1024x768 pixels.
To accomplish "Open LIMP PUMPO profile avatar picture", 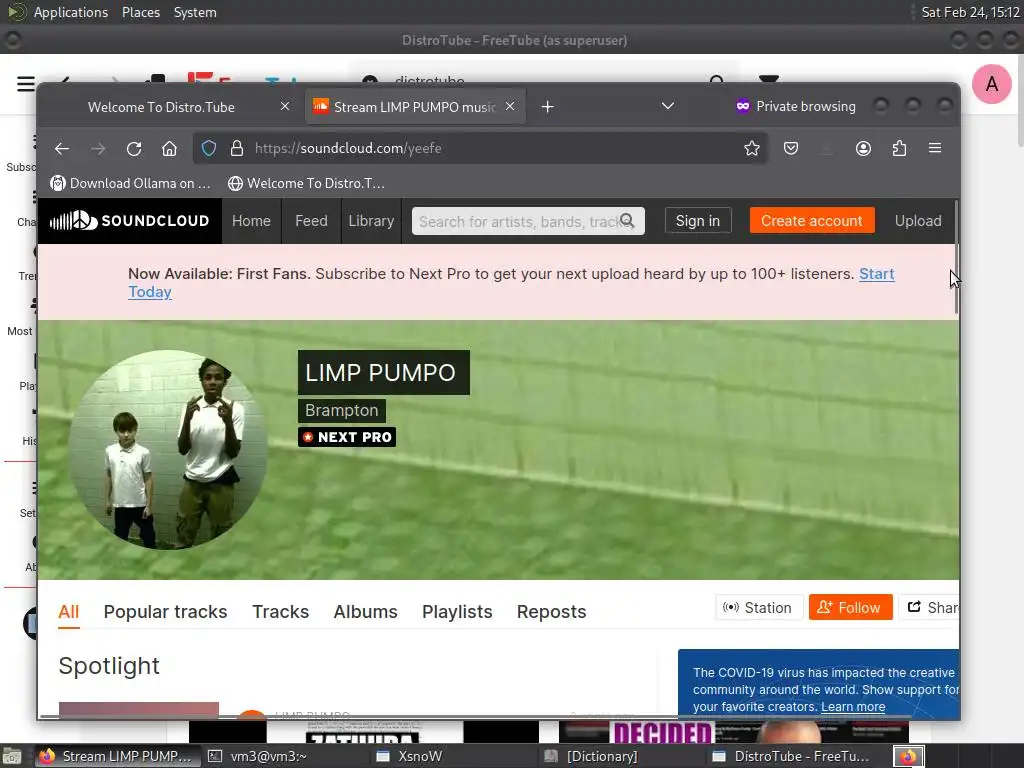I will tap(168, 449).
